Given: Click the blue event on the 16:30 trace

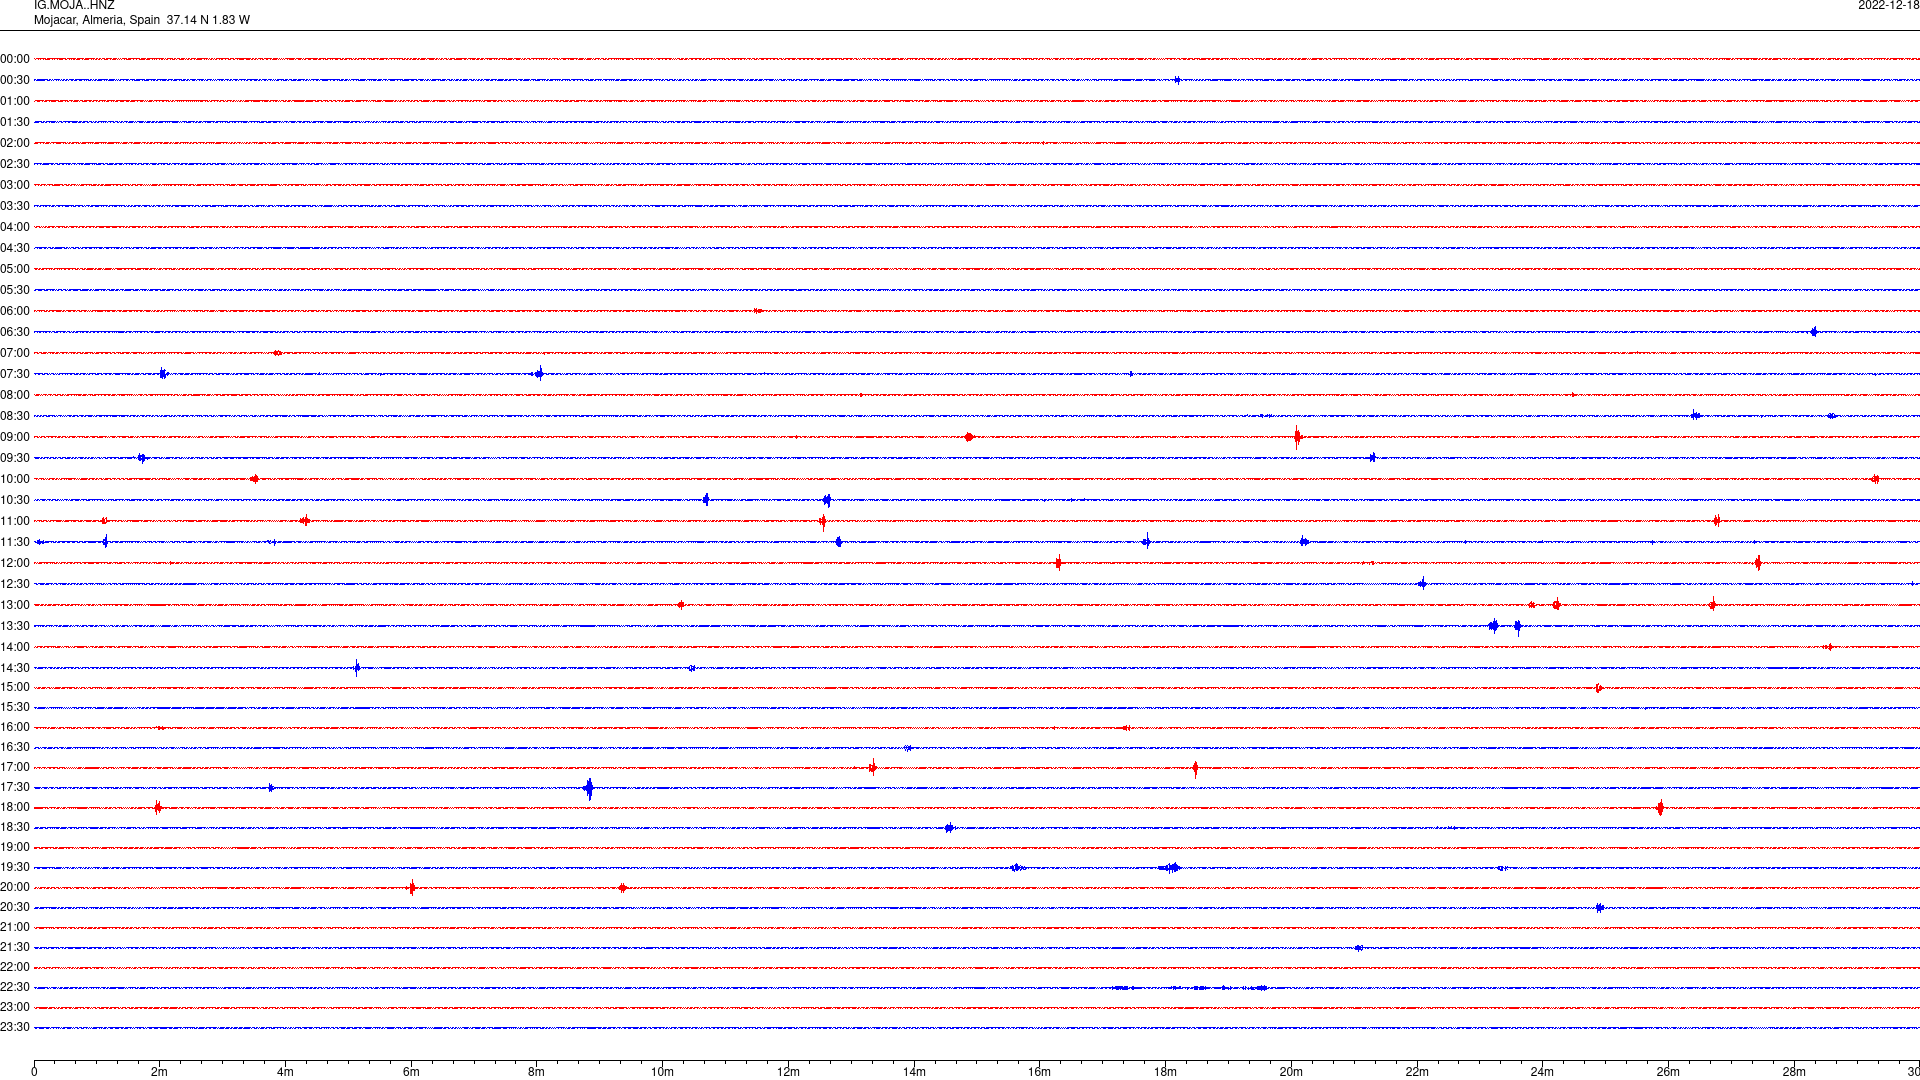Looking at the screenshot, I should (908, 748).
